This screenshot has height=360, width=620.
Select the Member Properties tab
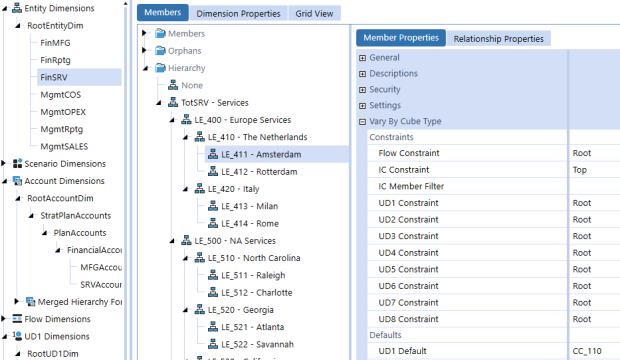click(x=401, y=38)
